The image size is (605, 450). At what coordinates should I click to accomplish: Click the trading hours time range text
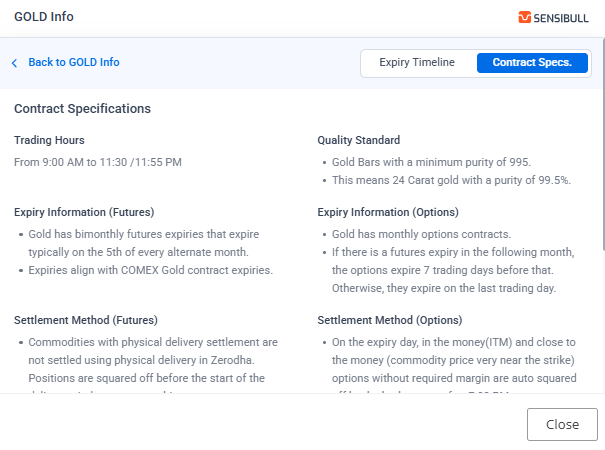(98, 161)
